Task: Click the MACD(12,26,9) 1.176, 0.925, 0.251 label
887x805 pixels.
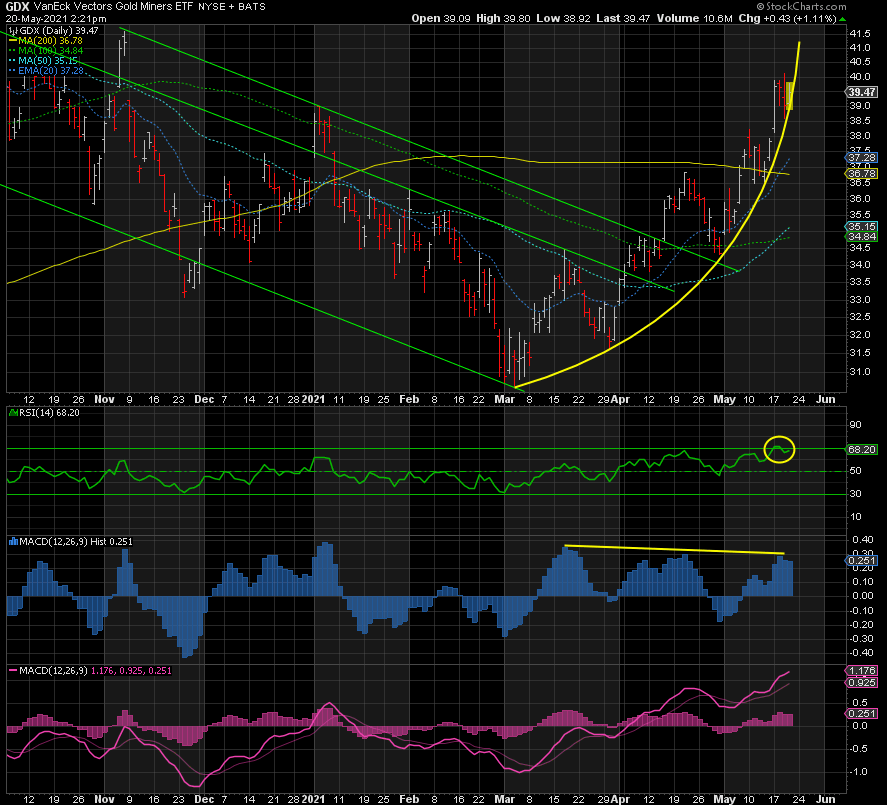Action: click(96, 671)
